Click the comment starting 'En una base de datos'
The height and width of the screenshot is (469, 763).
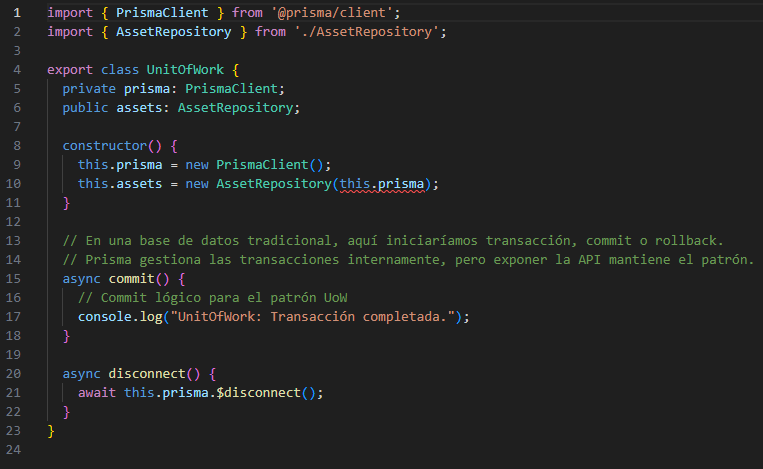point(393,240)
